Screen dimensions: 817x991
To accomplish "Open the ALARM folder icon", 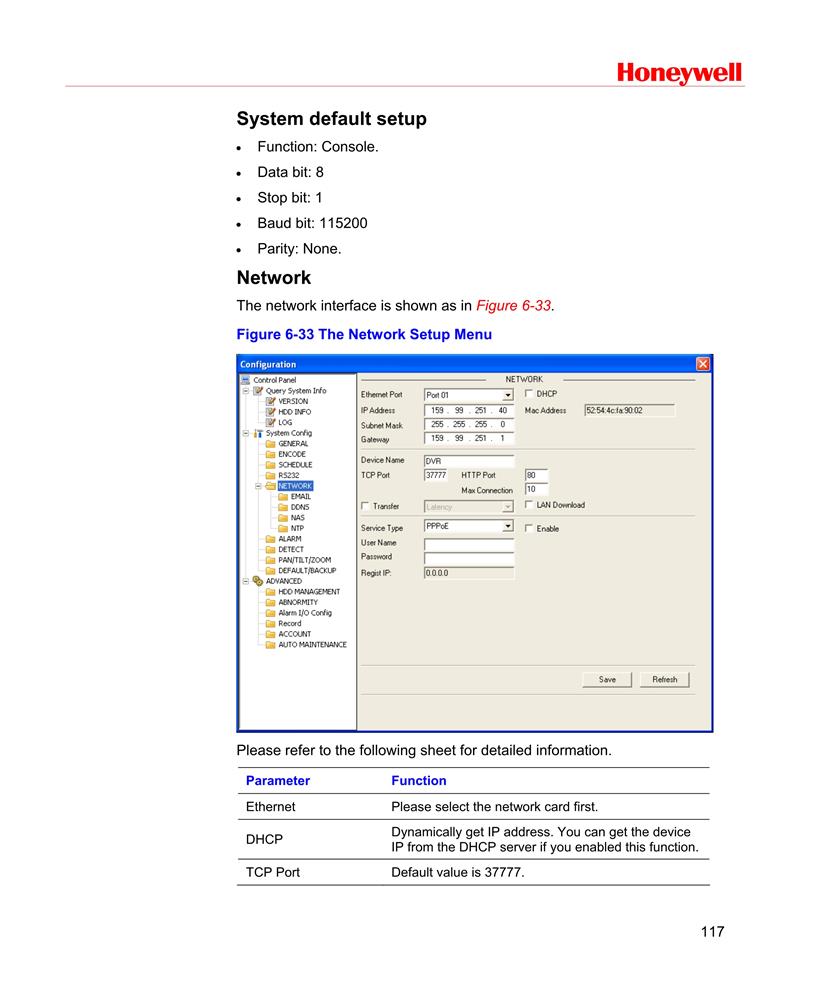I will [270, 539].
